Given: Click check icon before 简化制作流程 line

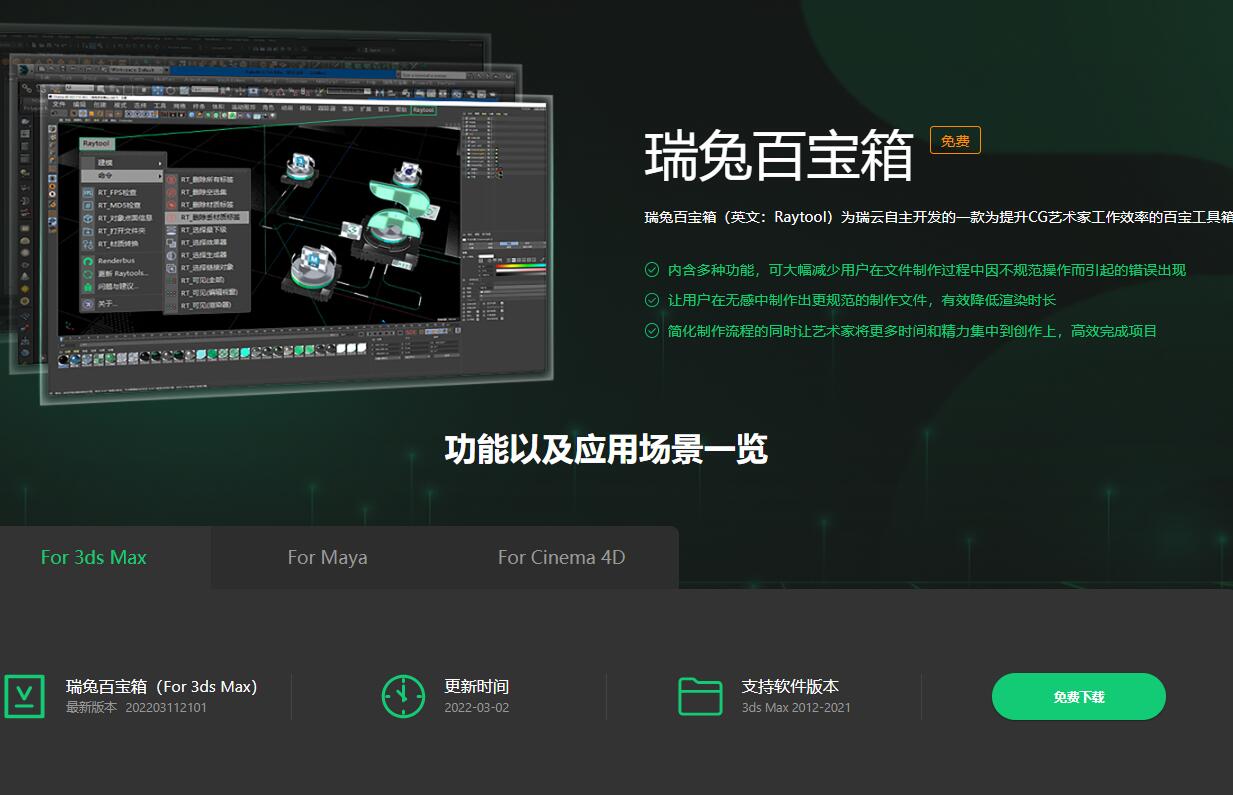Looking at the screenshot, I should [x=652, y=330].
